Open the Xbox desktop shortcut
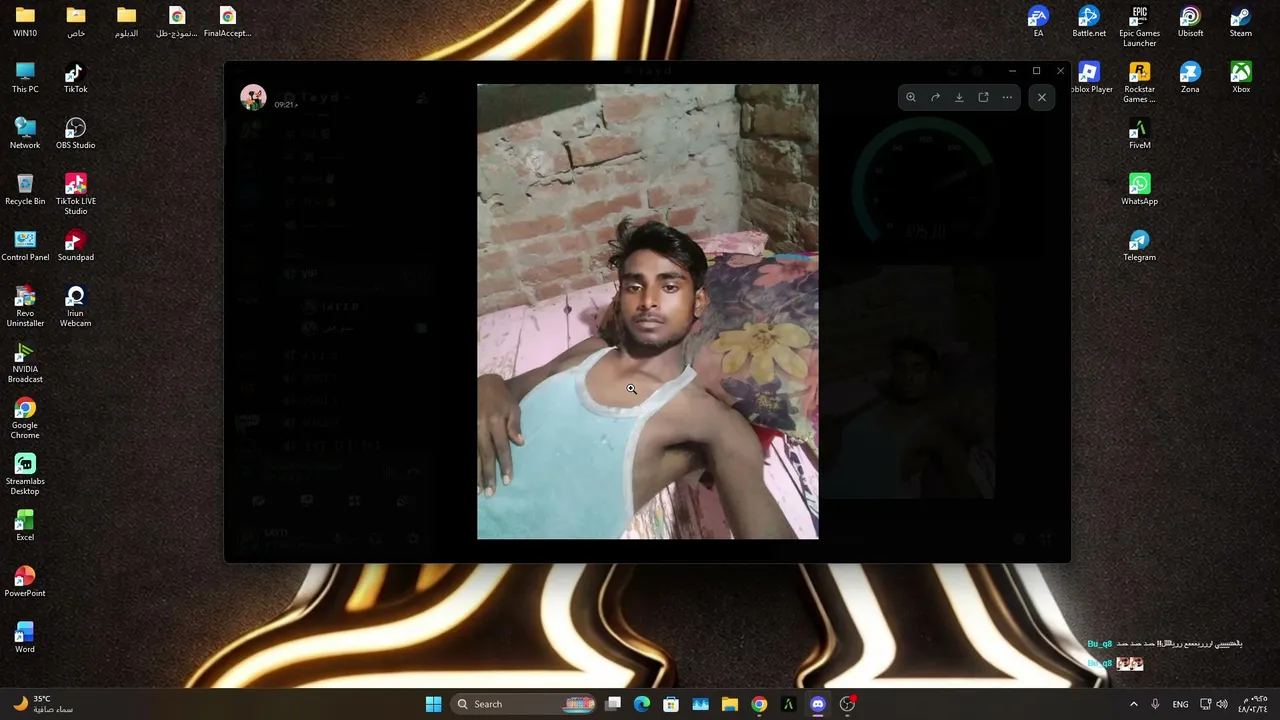This screenshot has height=720, width=1280. click(1241, 78)
